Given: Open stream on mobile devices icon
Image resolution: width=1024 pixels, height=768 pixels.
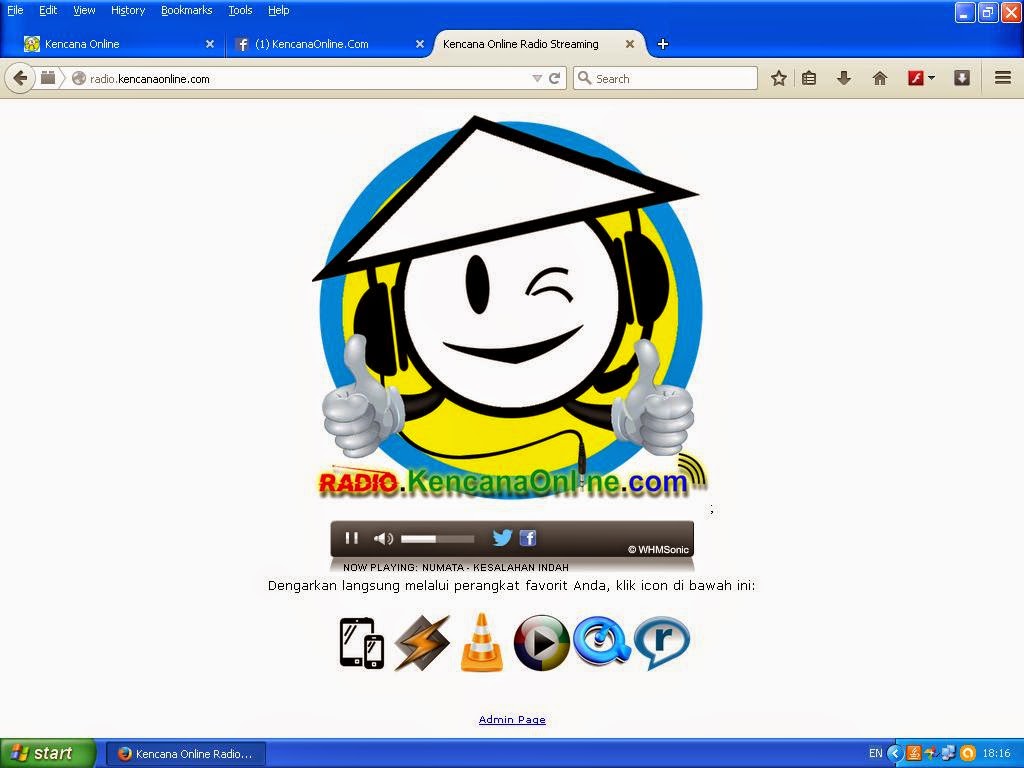Looking at the screenshot, I should pos(362,643).
